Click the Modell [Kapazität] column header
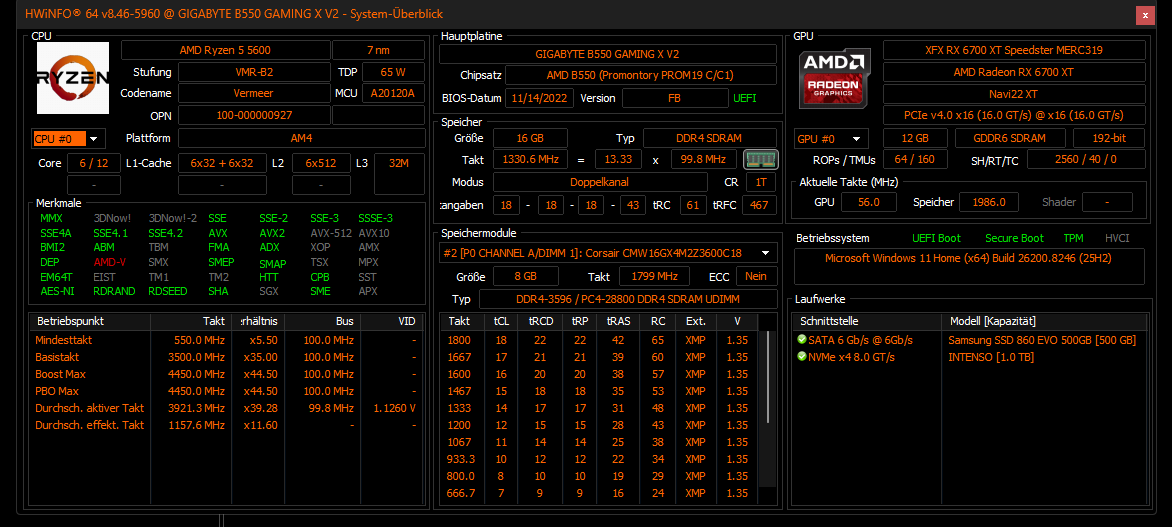The width and height of the screenshot is (1172, 527). 1043,321
